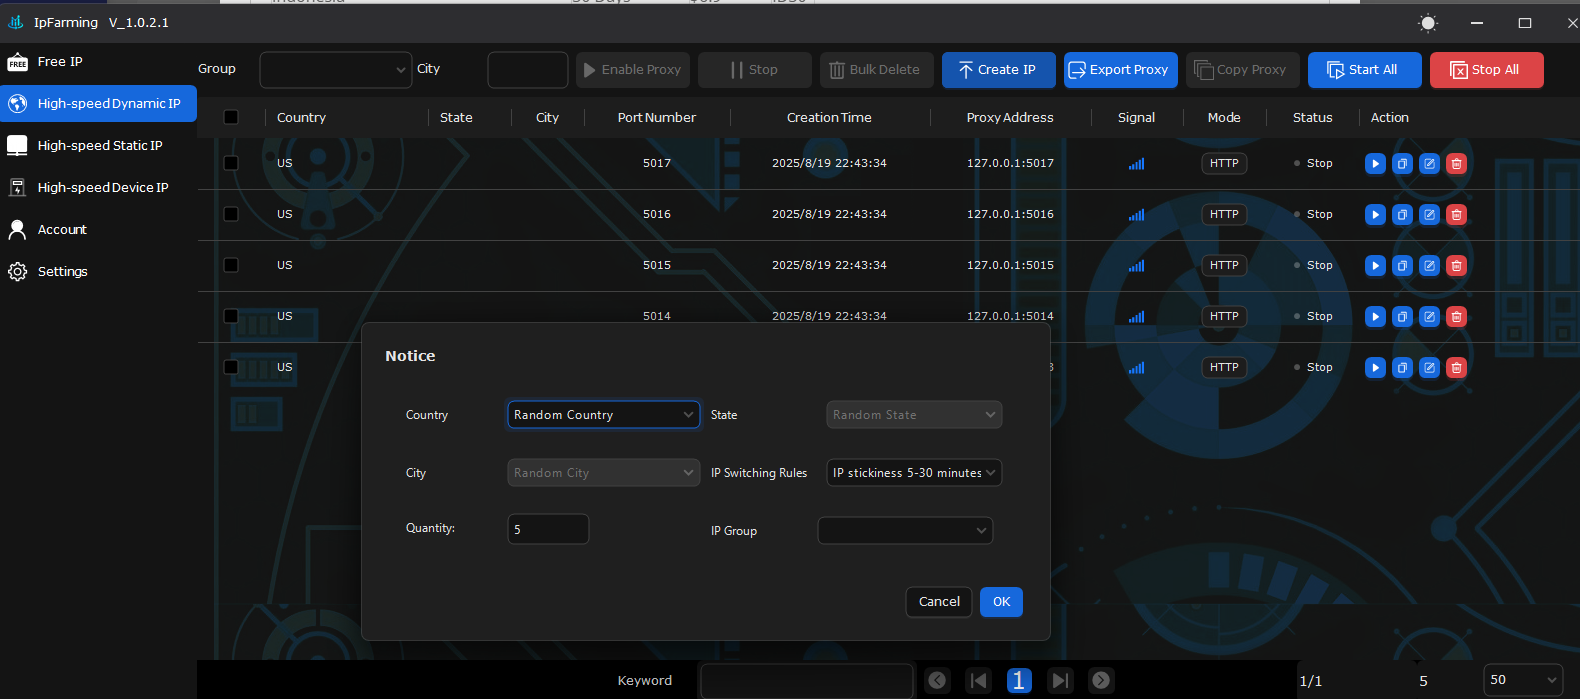Image resolution: width=1580 pixels, height=699 pixels.
Task: Select page number 1 in pagination
Action: (x=1018, y=680)
